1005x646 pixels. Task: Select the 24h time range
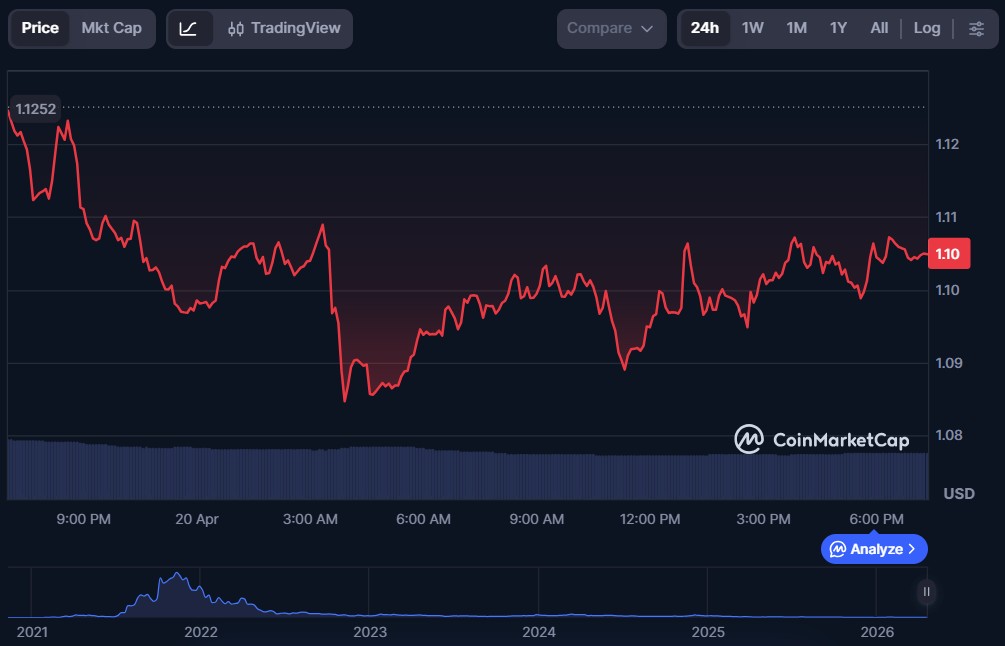pos(704,28)
